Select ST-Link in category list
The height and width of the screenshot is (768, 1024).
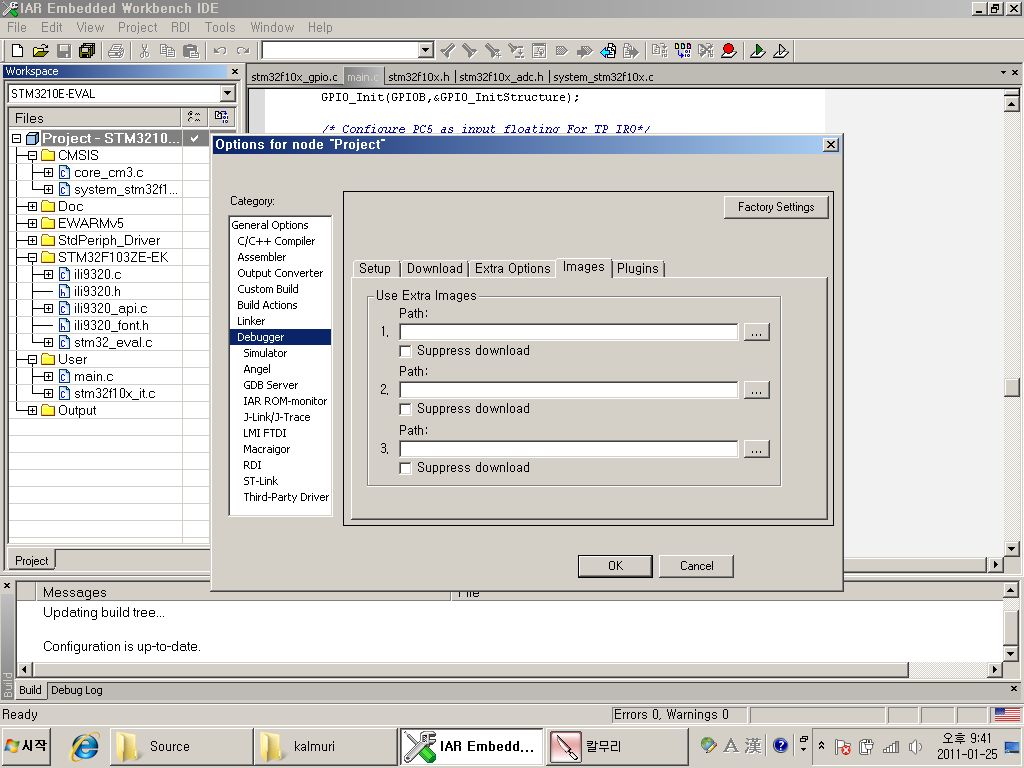(261, 481)
